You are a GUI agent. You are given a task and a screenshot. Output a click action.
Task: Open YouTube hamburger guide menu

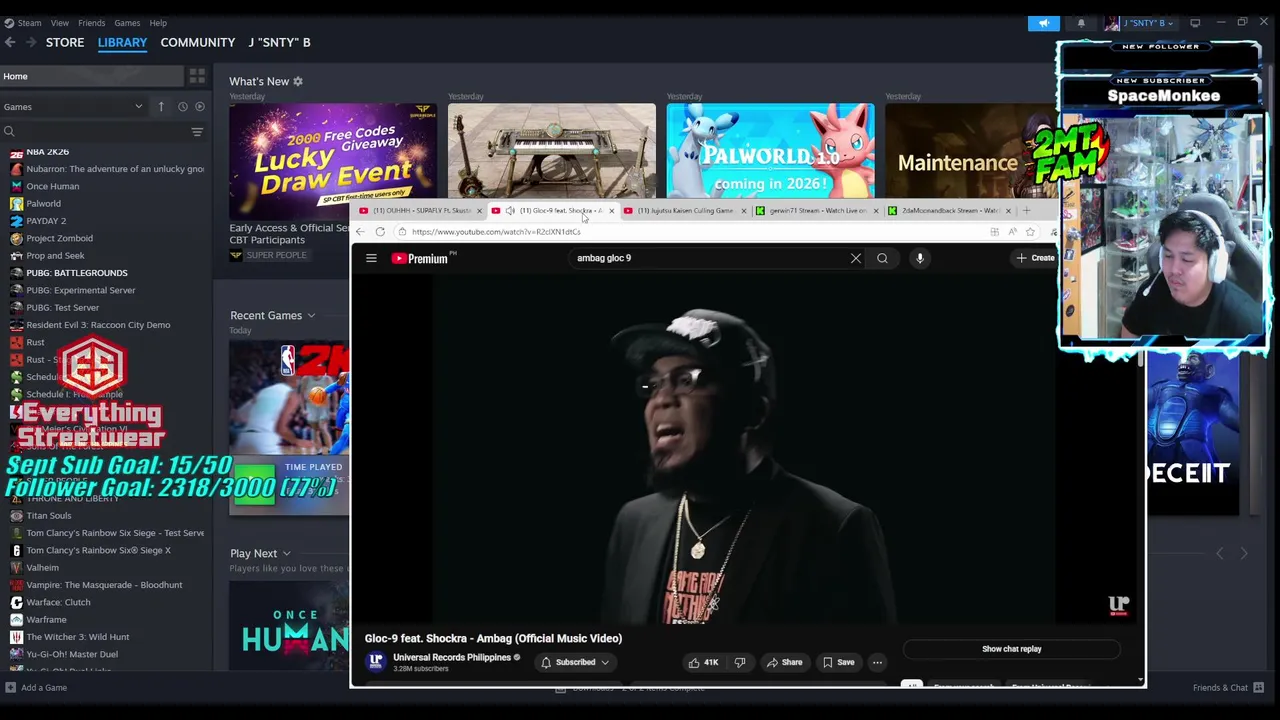click(x=371, y=258)
